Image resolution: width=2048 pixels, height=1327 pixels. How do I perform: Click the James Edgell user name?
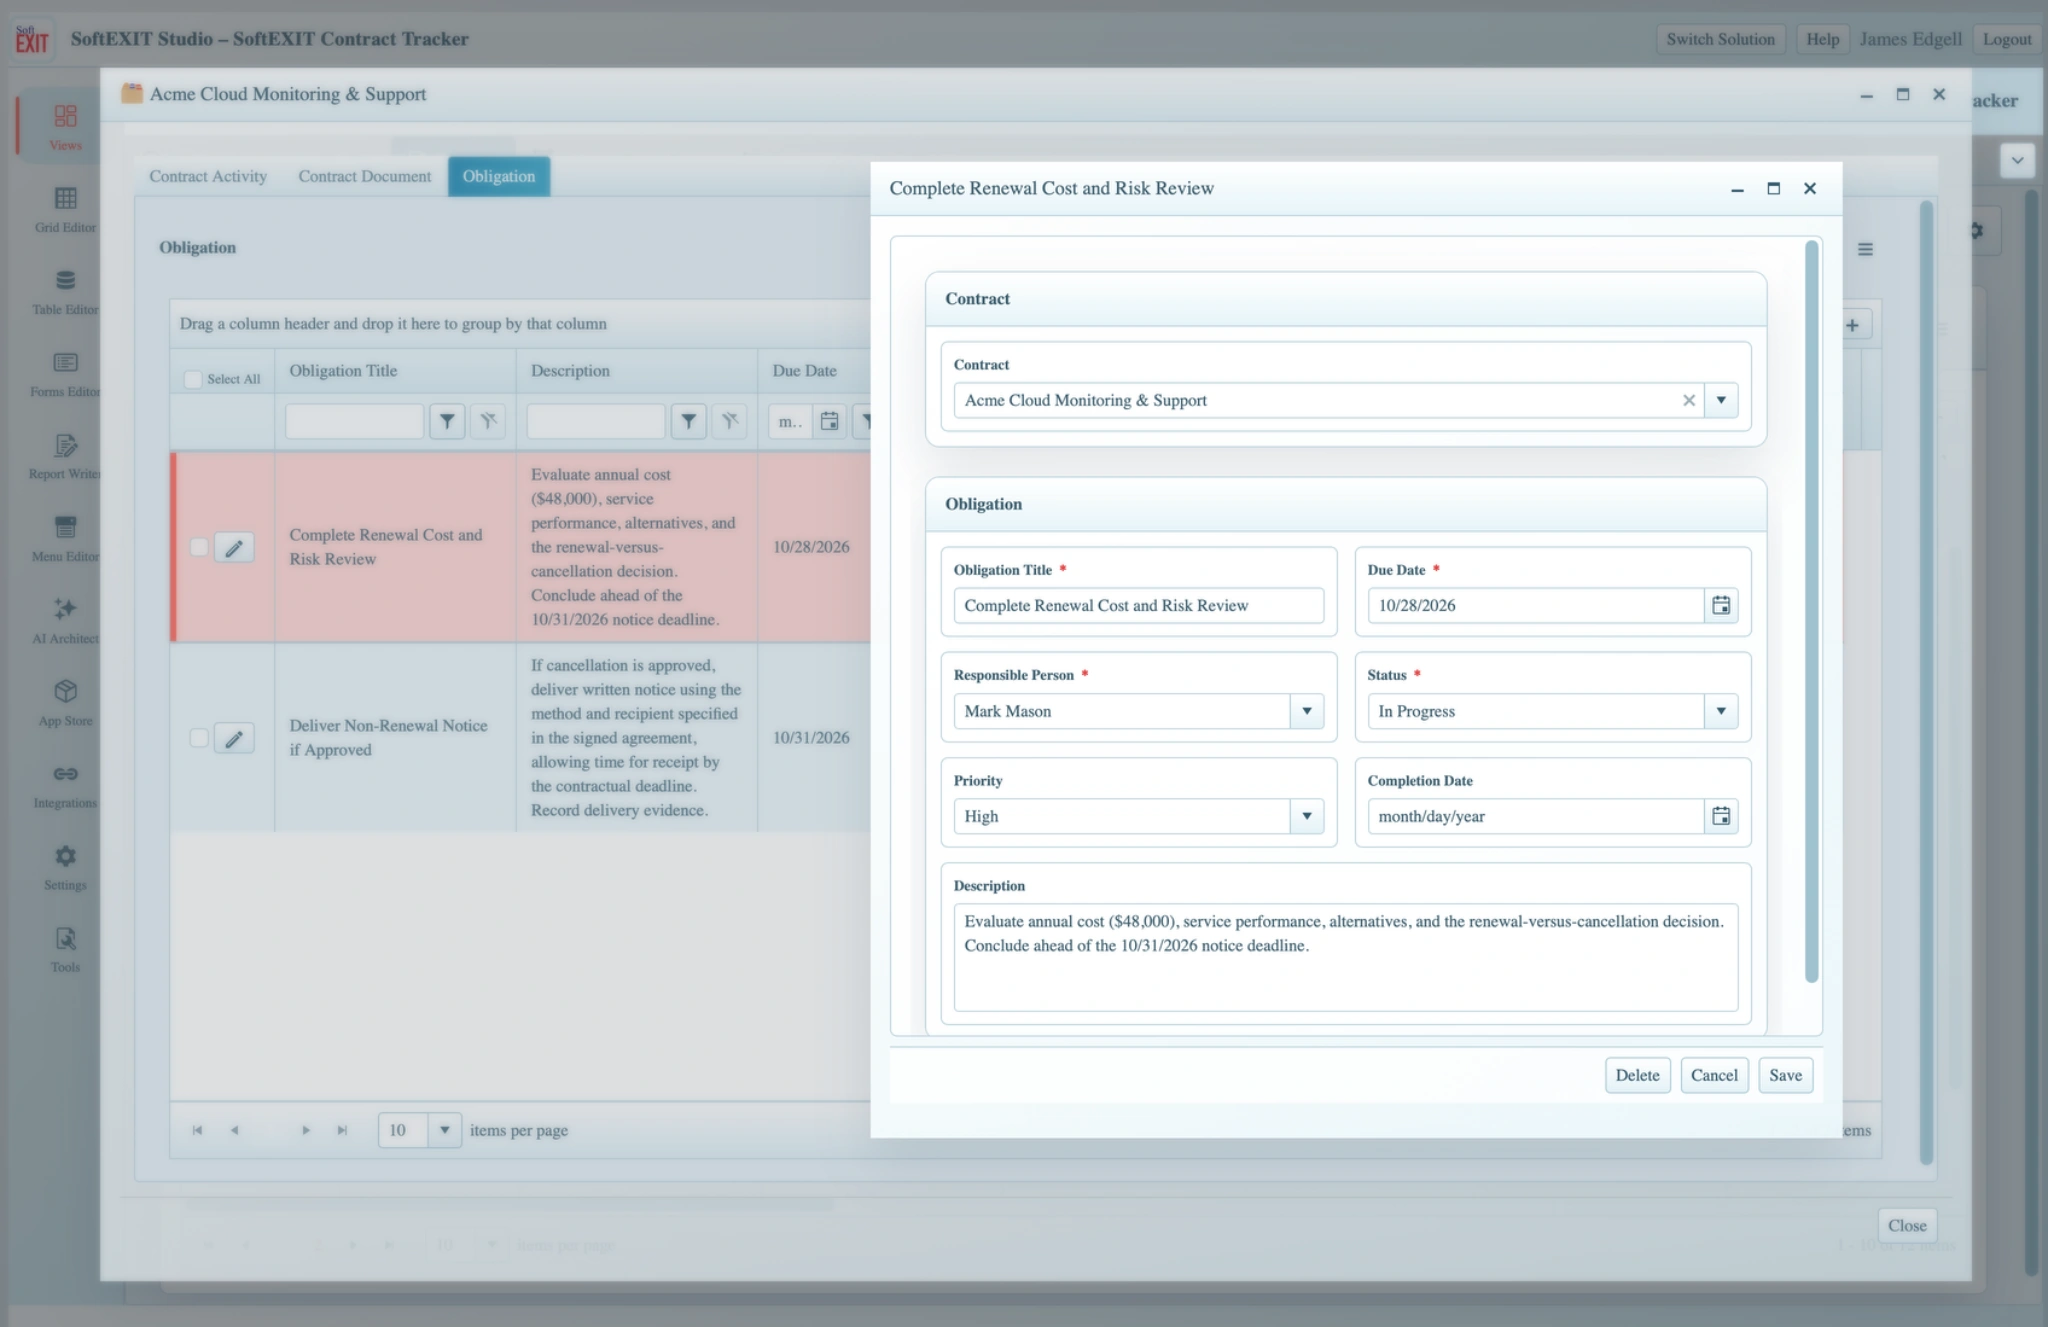[x=1910, y=39]
